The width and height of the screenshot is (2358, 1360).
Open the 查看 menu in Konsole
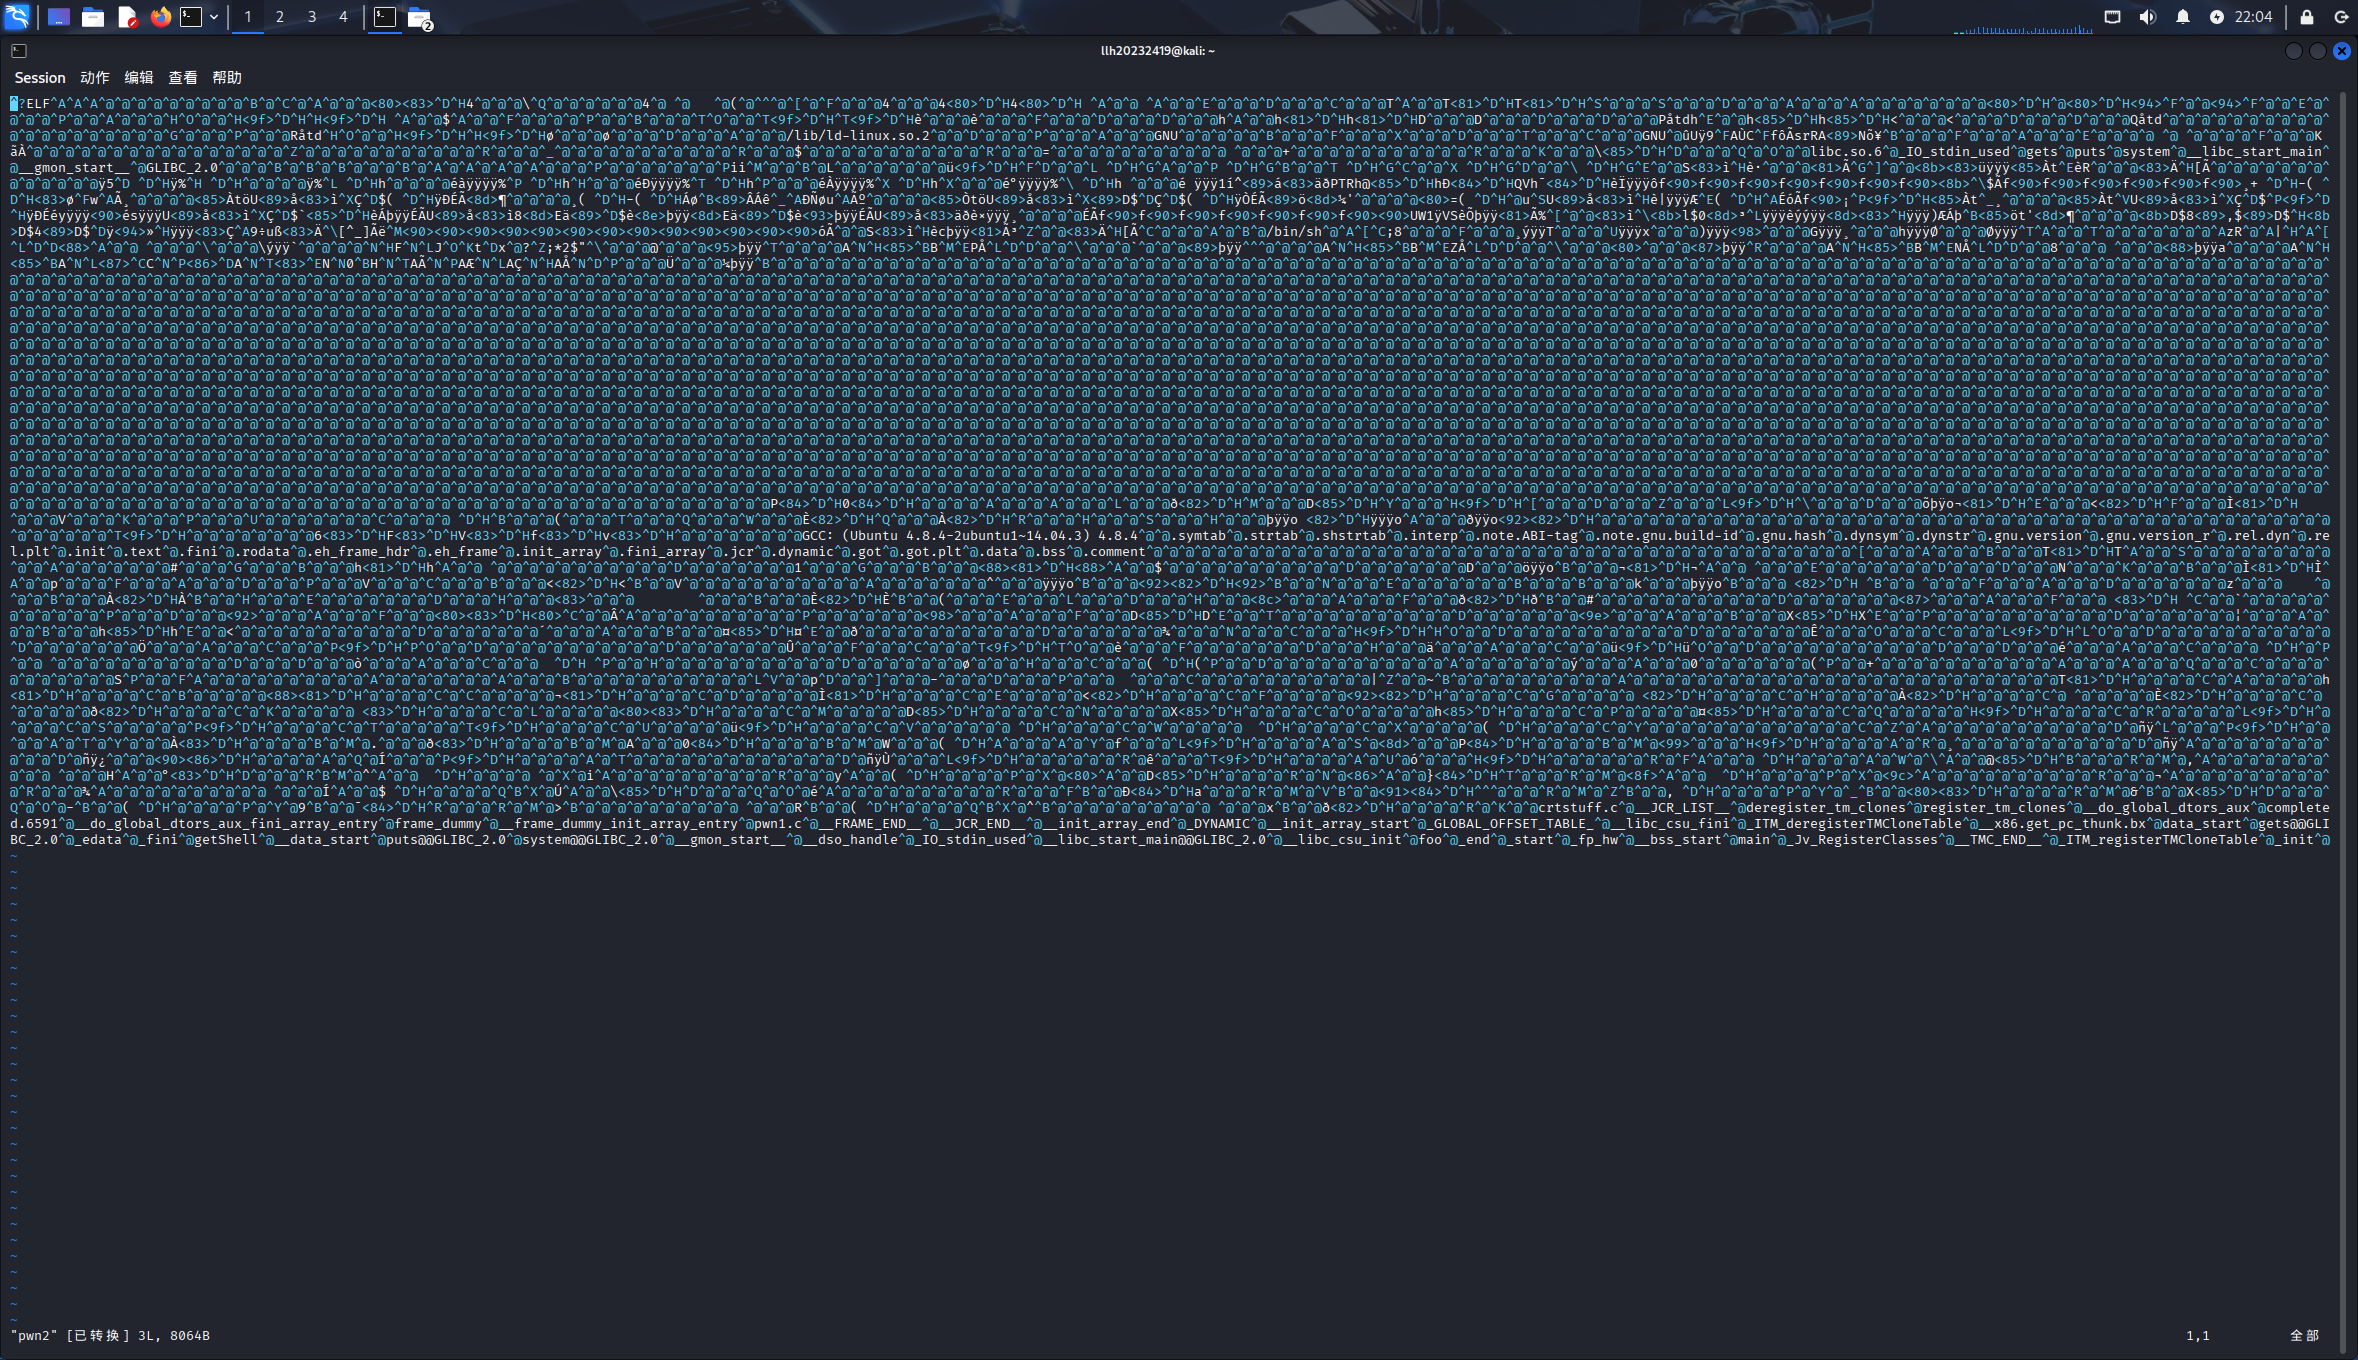182,77
